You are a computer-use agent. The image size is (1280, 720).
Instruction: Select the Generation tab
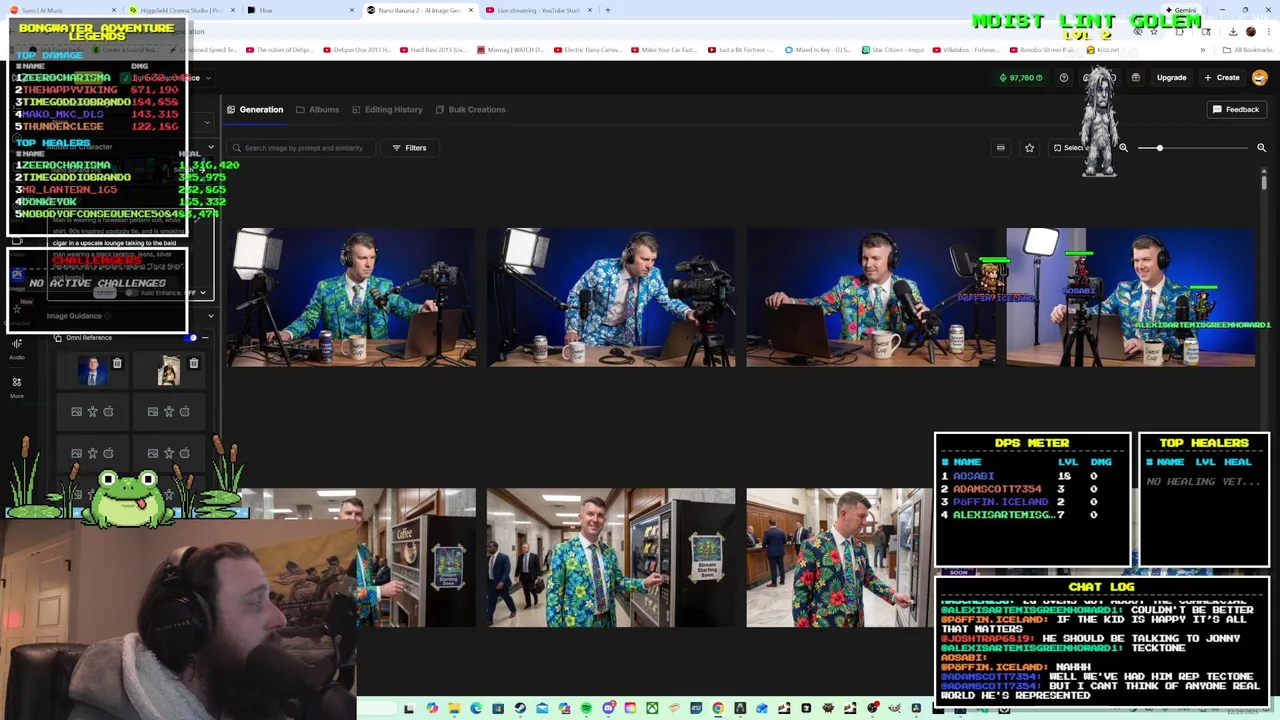[x=255, y=109]
